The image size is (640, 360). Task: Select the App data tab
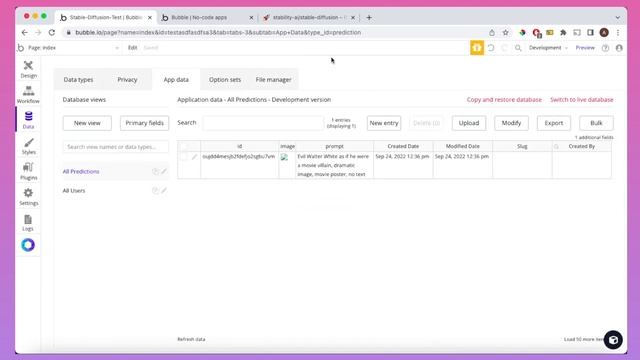point(176,80)
